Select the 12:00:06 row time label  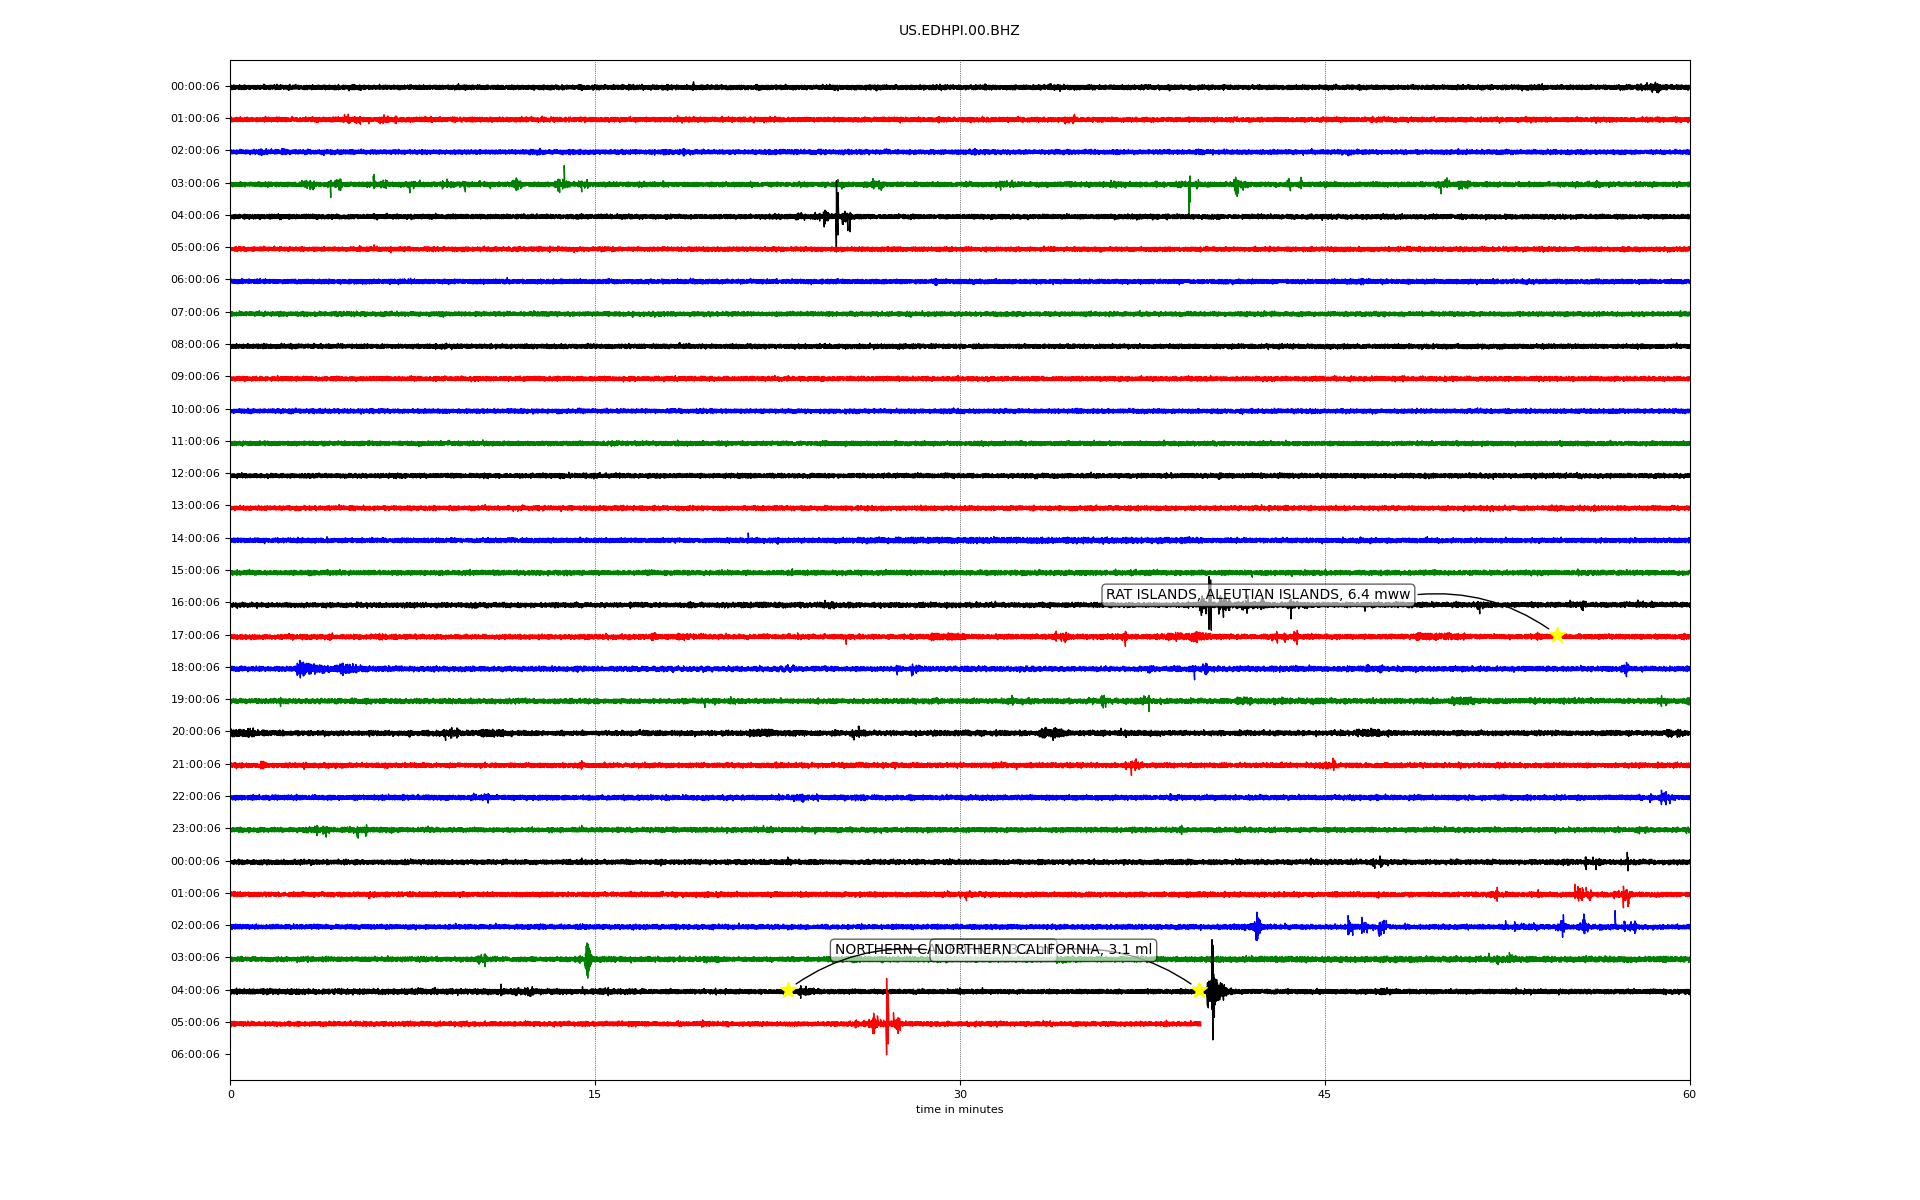(195, 474)
